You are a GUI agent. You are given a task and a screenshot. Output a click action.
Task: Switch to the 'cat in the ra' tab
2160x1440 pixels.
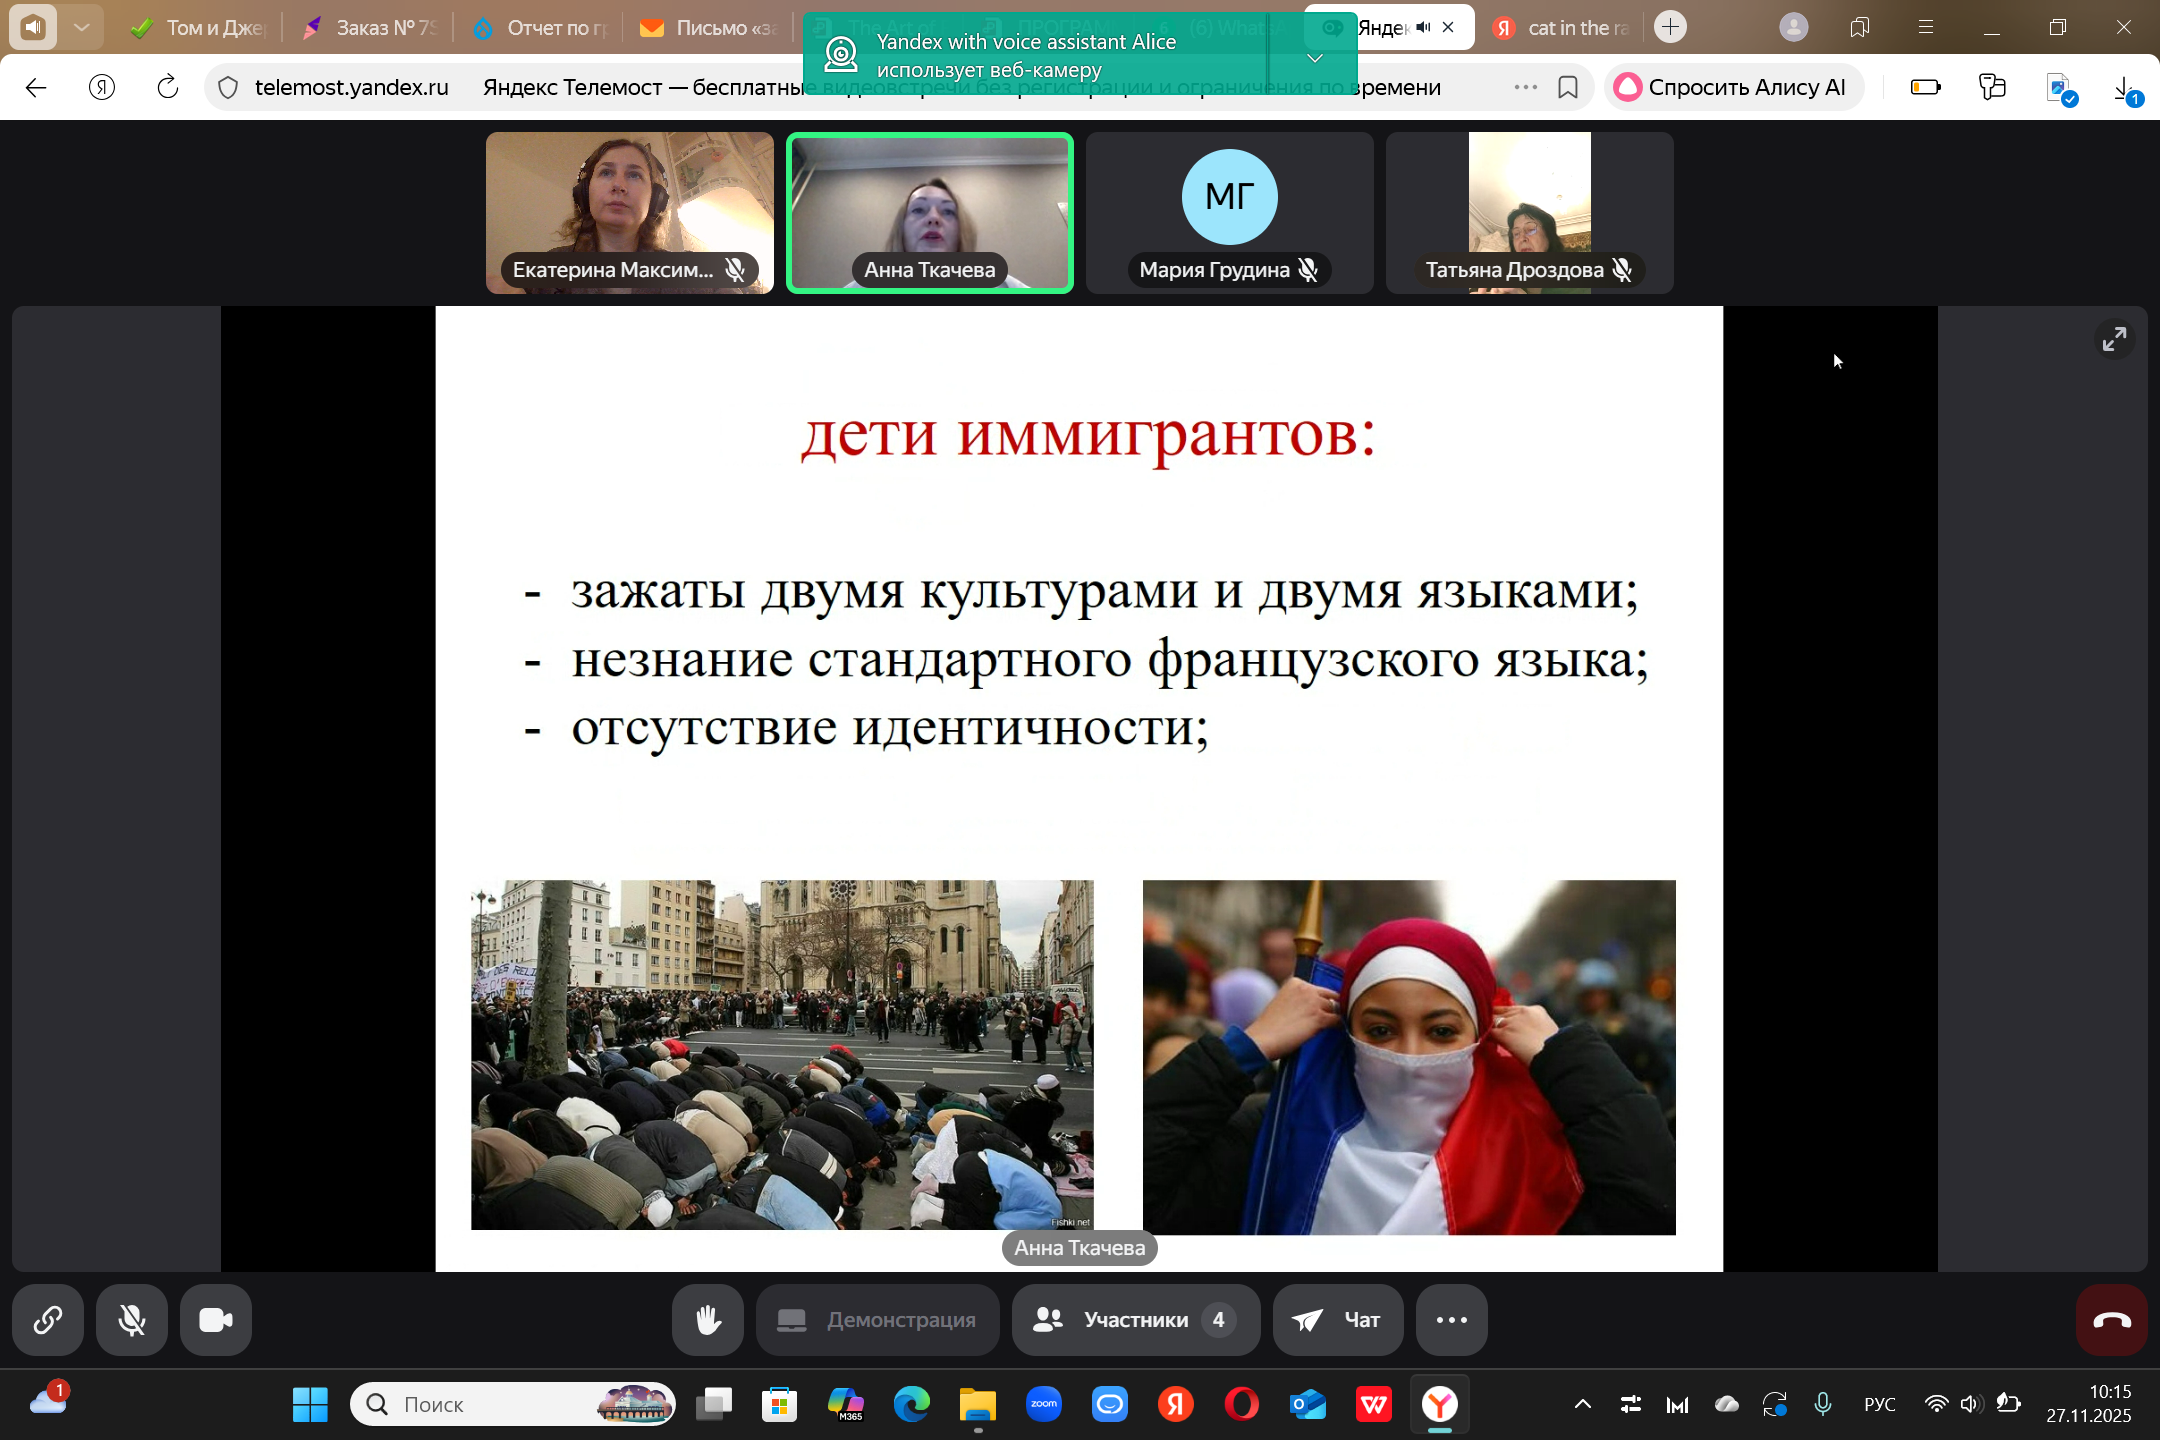point(1565,28)
